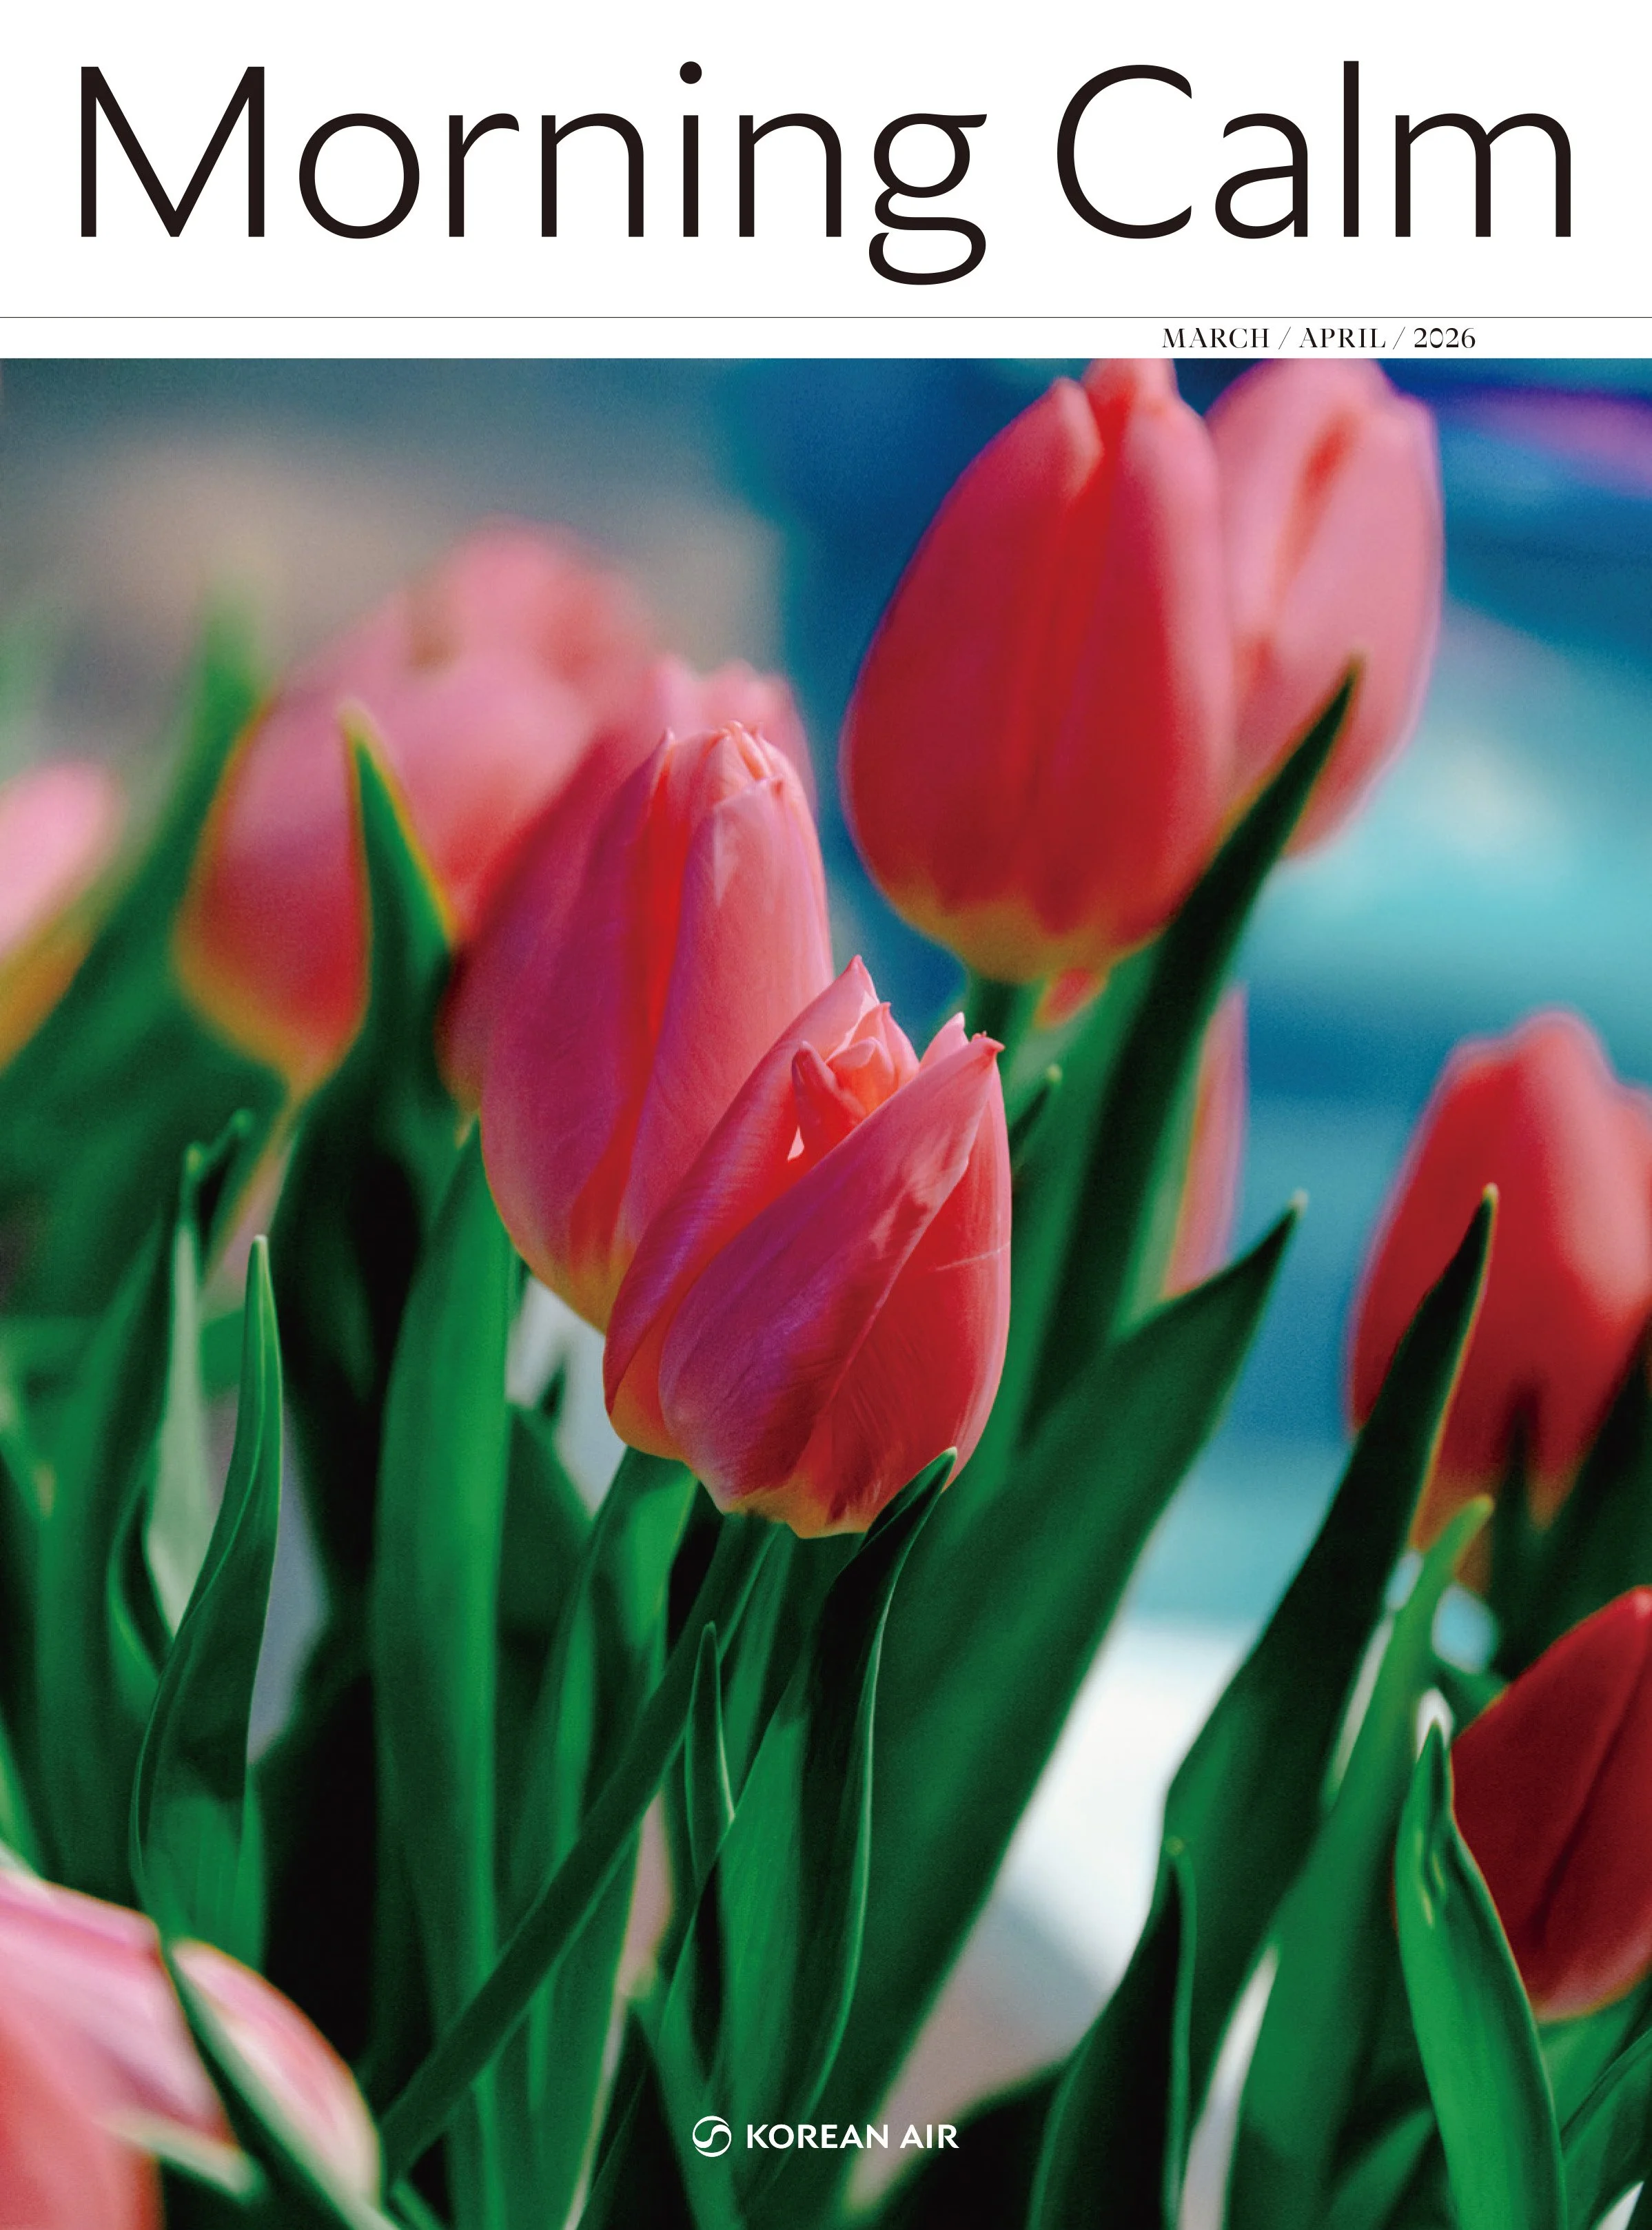Screen dimensions: 1652x2230
Task: Click the dot of the letter i in Morning
Action: (x=691, y=72)
